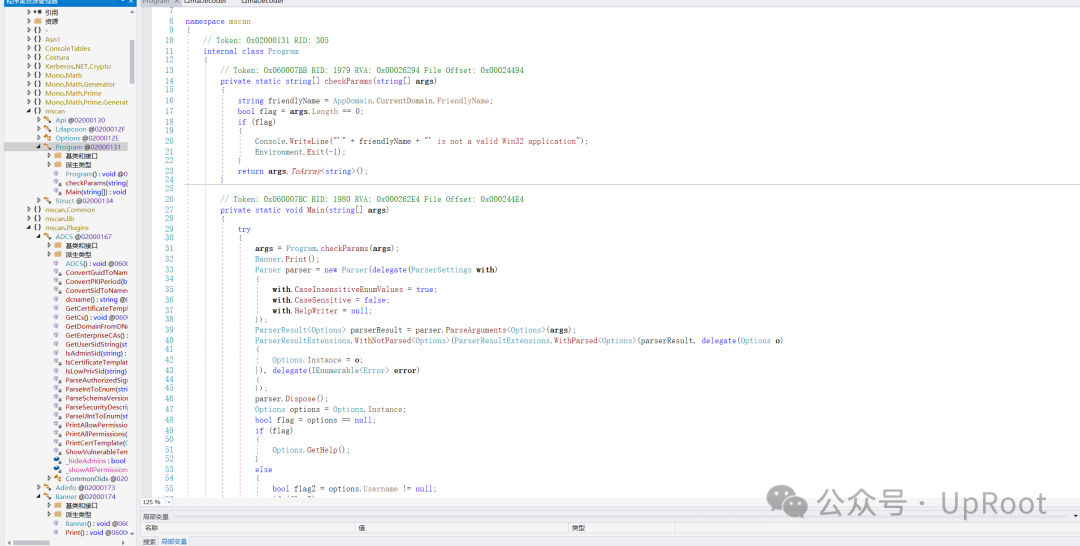
Task: Select GetUserSidString method in the tree
Action: (x=96, y=344)
